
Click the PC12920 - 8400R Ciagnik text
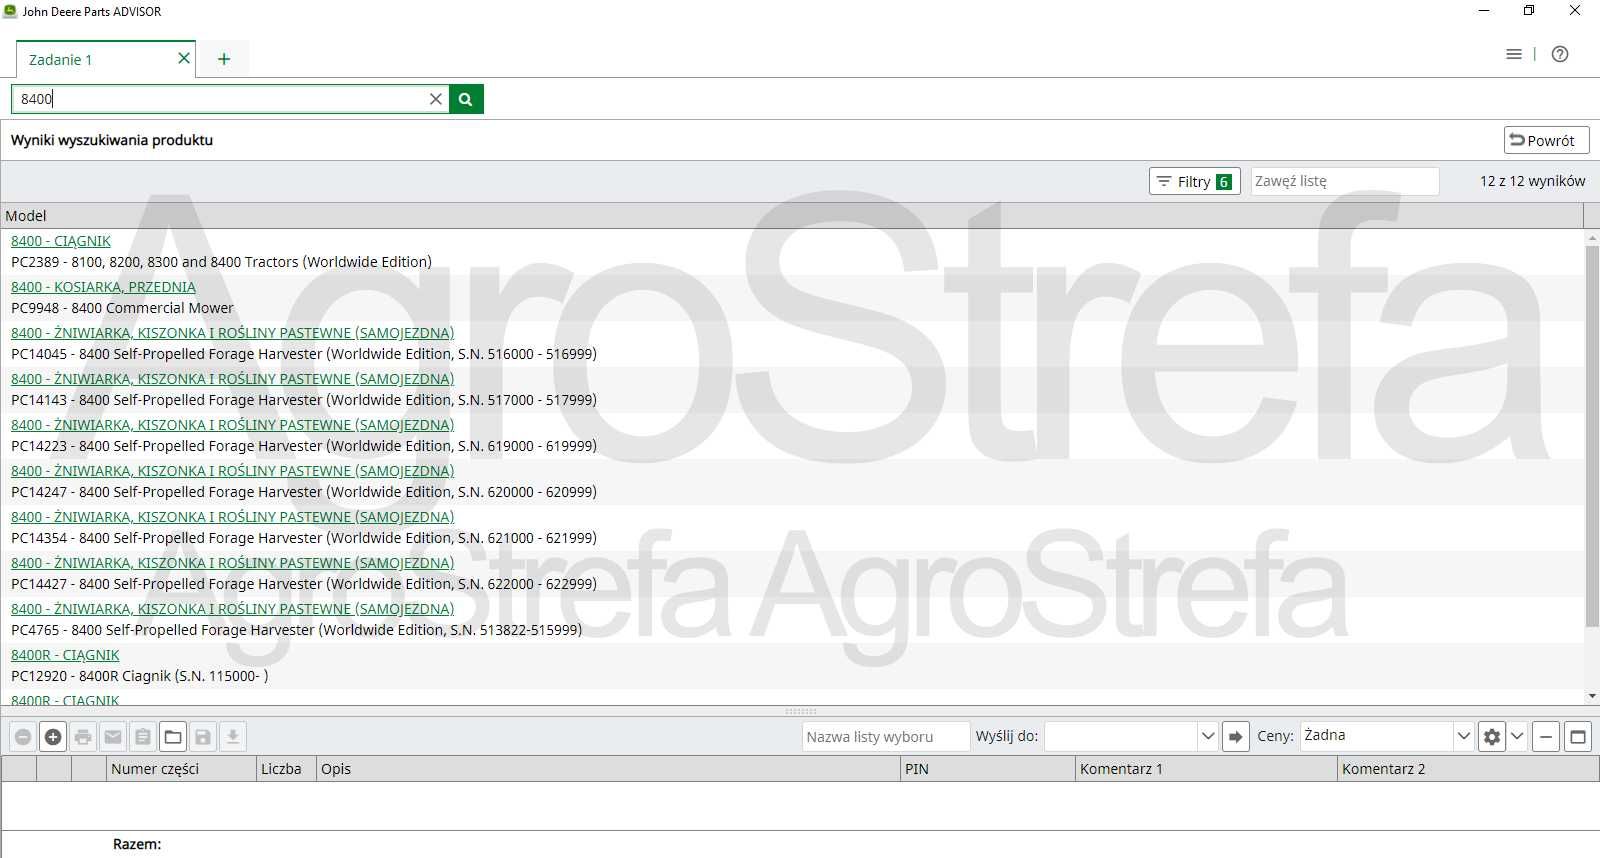(139, 676)
